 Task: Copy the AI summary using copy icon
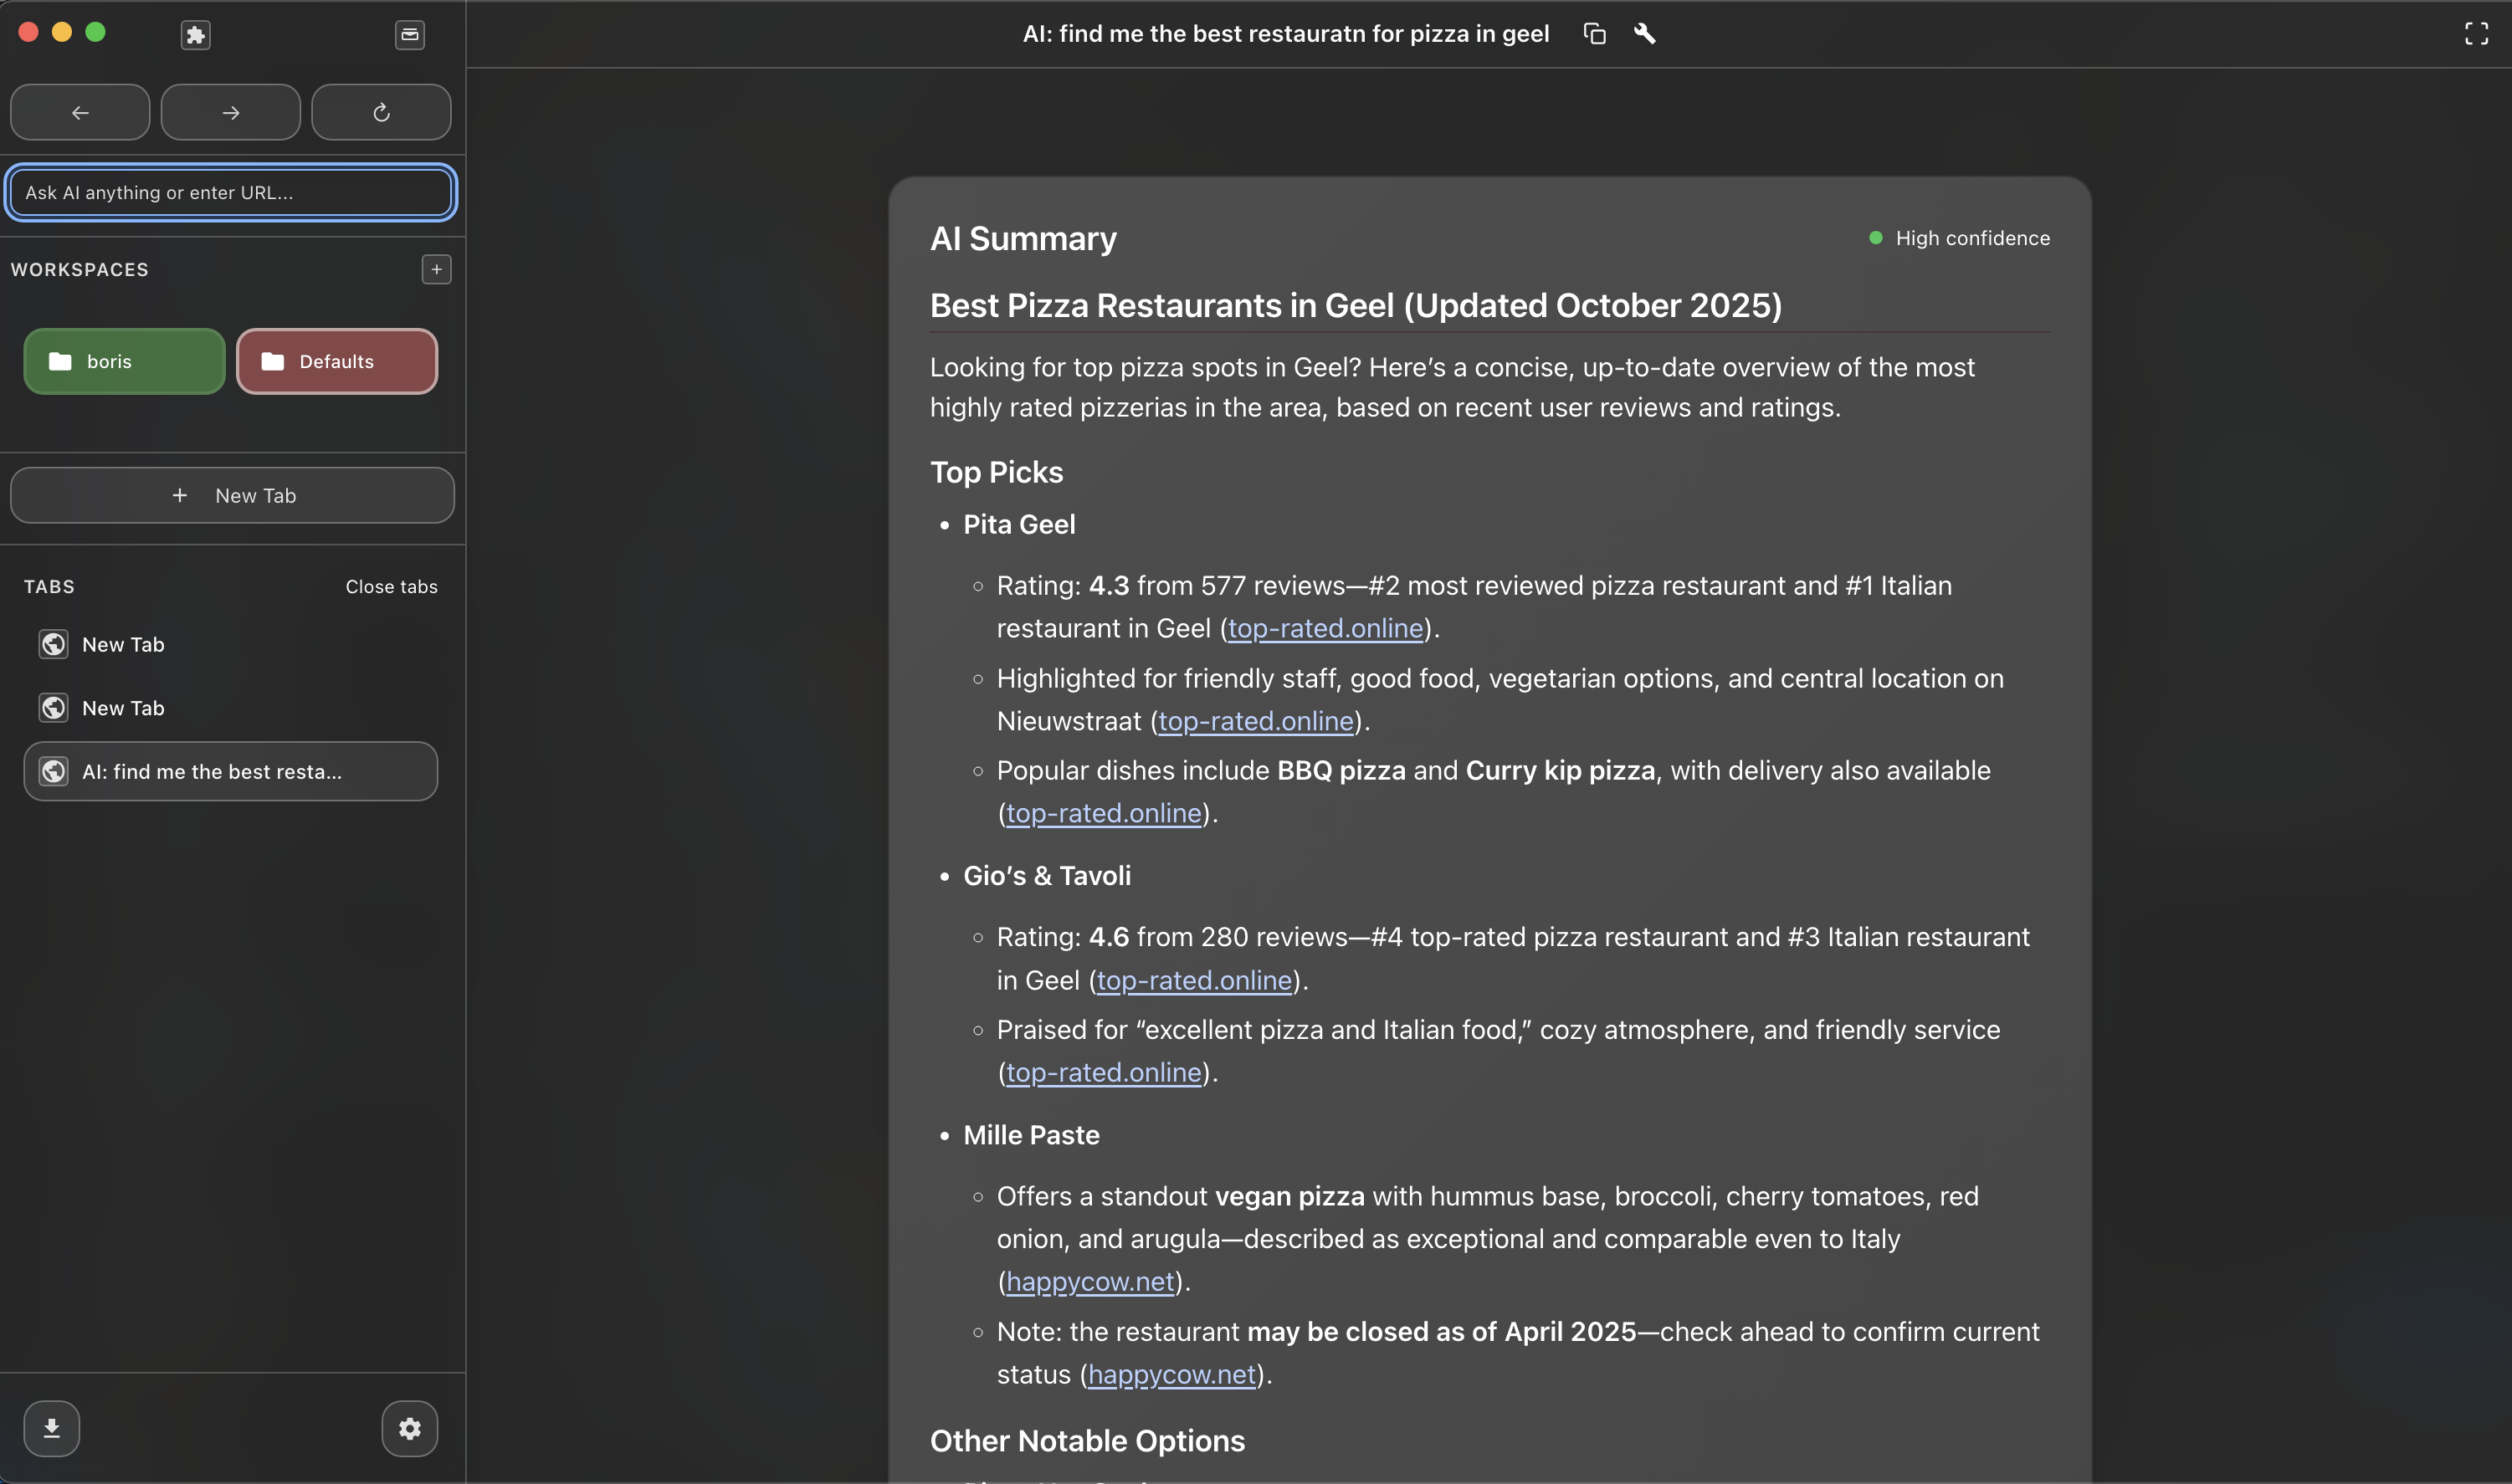pyautogui.click(x=1593, y=33)
